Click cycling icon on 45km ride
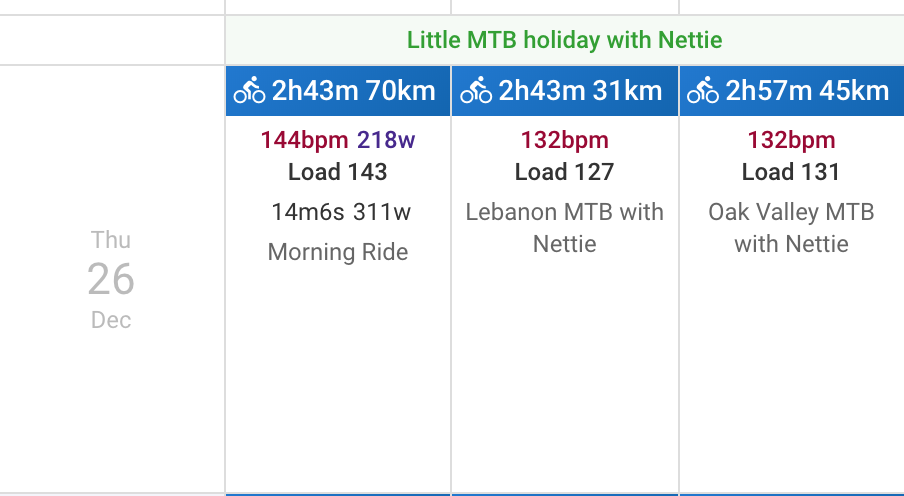This screenshot has height=496, width=904. [x=702, y=91]
